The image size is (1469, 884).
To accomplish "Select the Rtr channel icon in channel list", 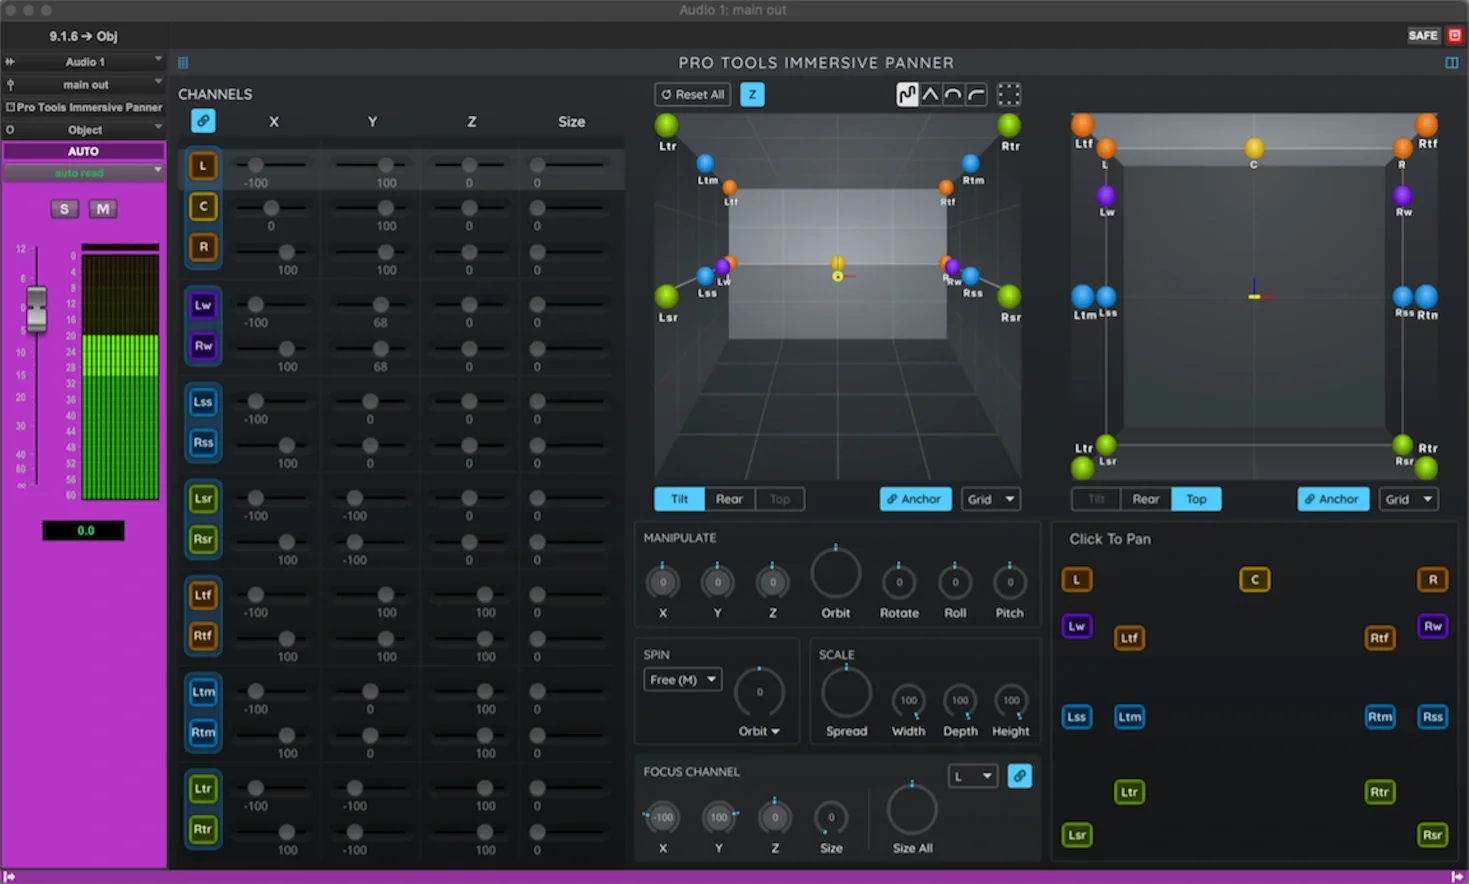I will (203, 829).
